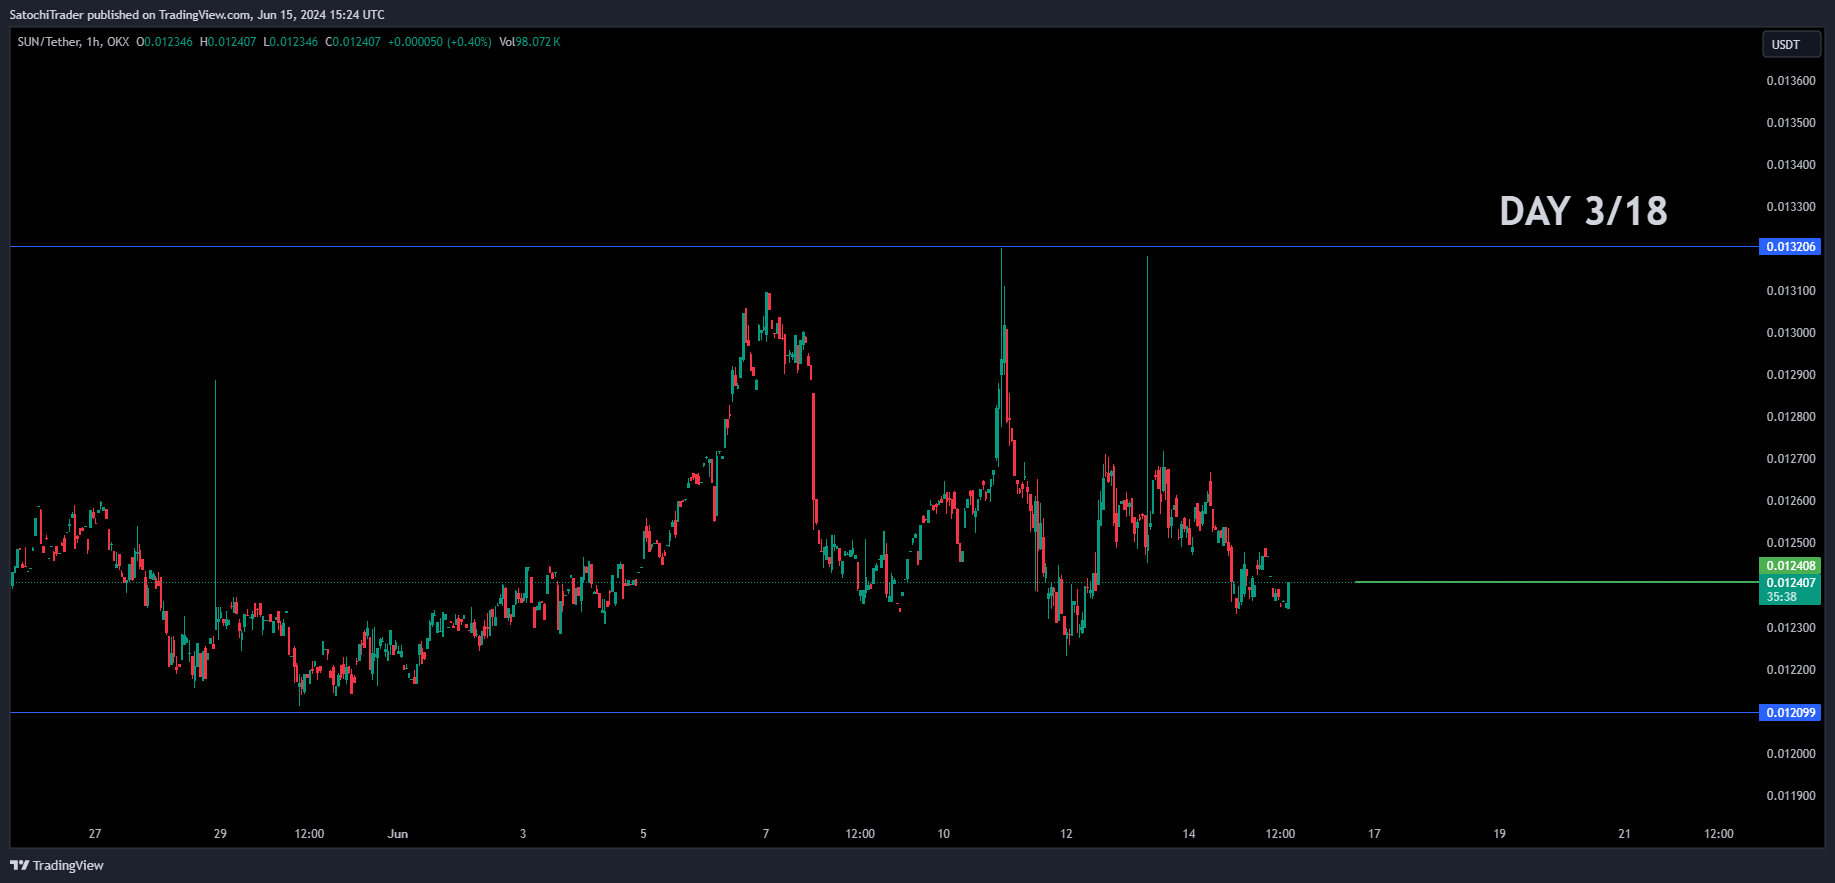Click the 21 date on time axis
1835x883 pixels.
[x=1624, y=834]
